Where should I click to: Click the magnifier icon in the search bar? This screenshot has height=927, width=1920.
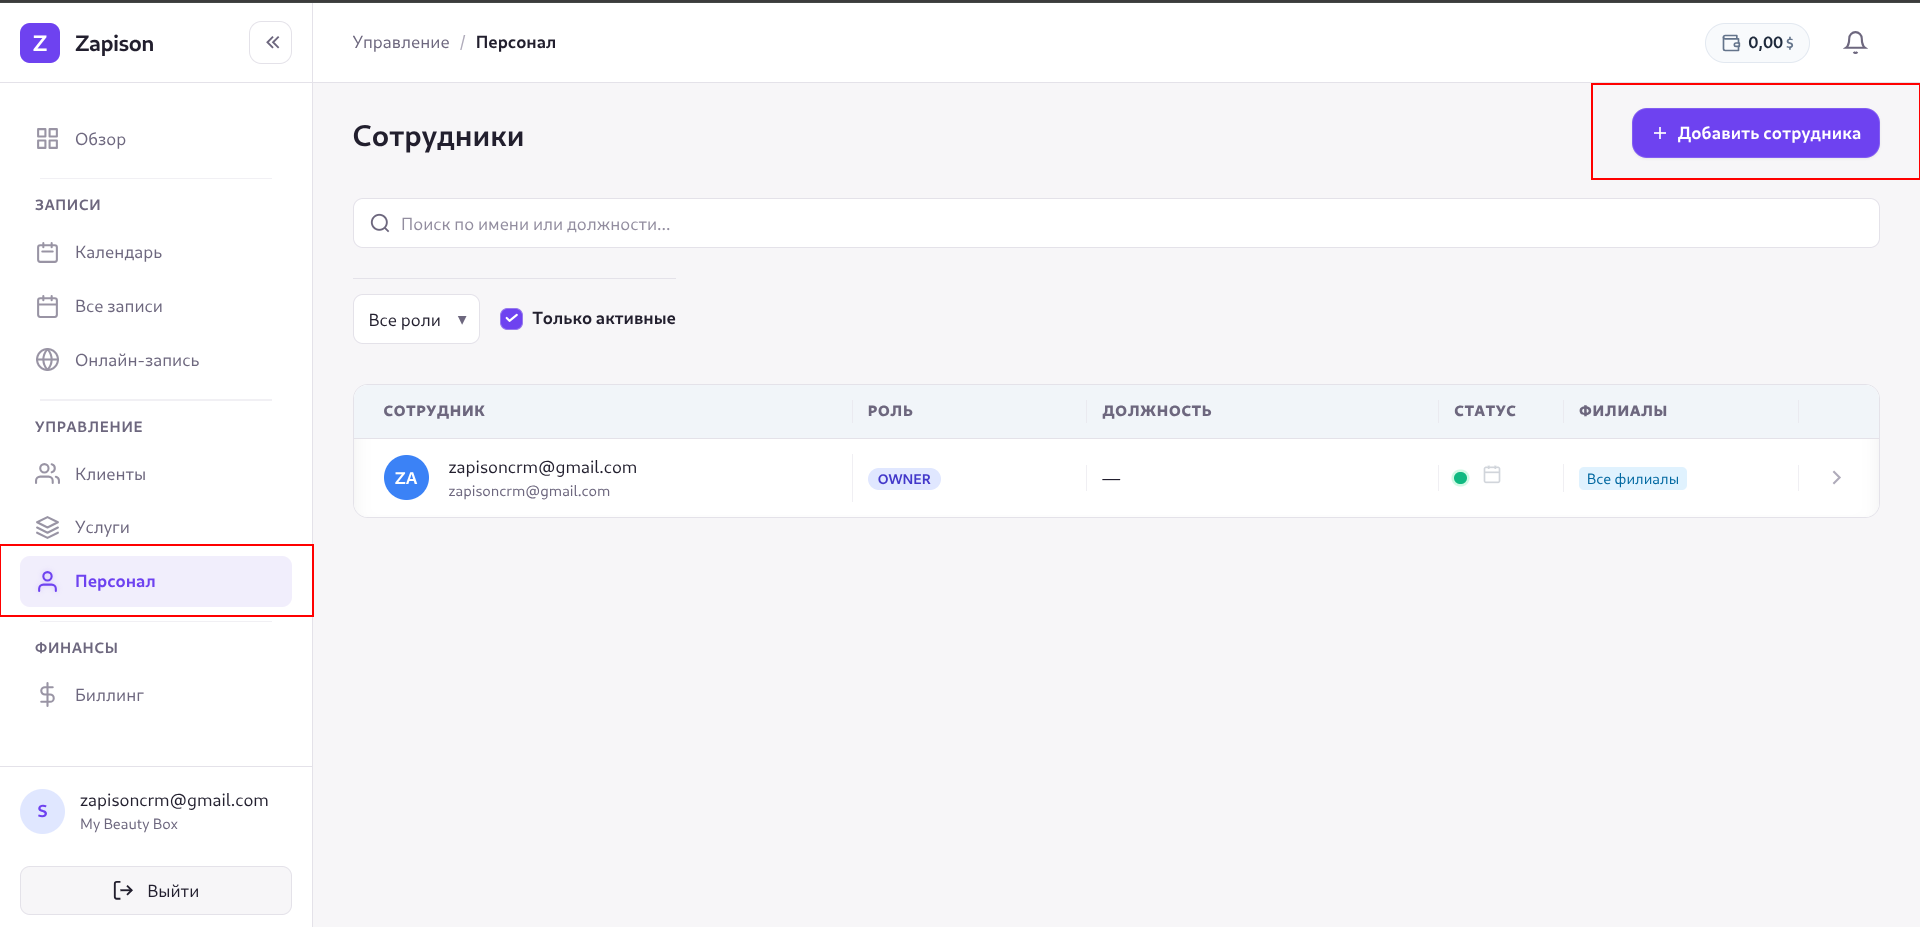click(380, 224)
